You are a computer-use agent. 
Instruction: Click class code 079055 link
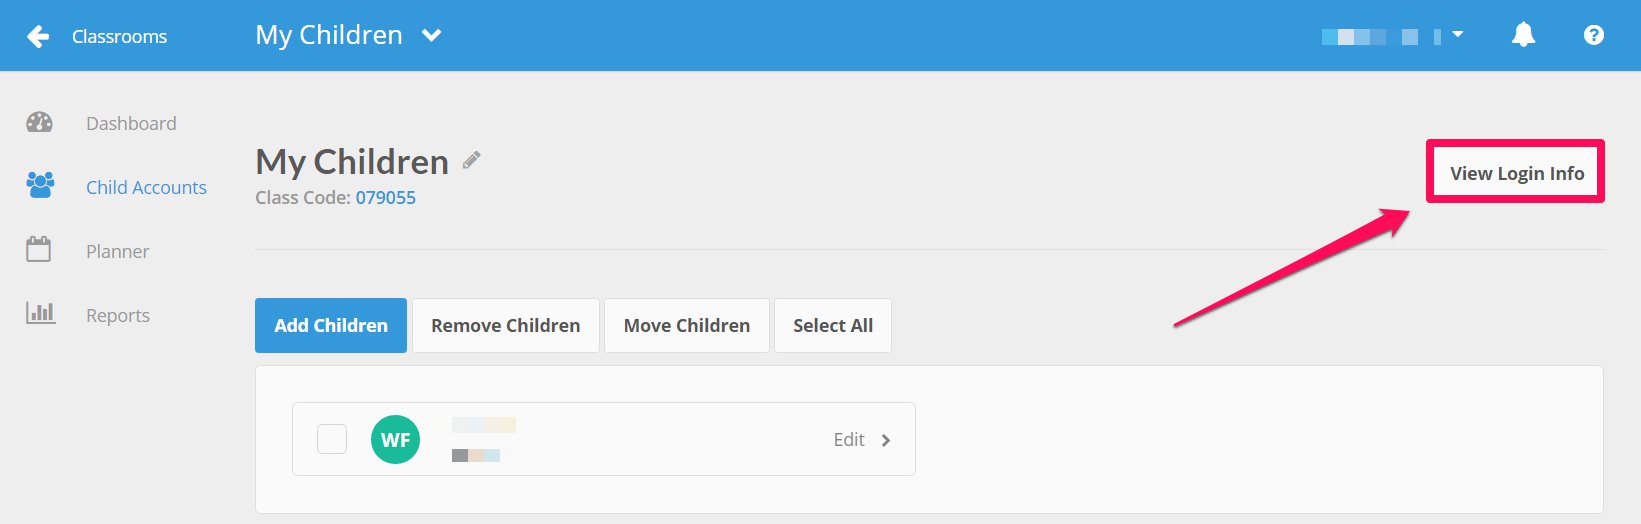pyautogui.click(x=386, y=197)
